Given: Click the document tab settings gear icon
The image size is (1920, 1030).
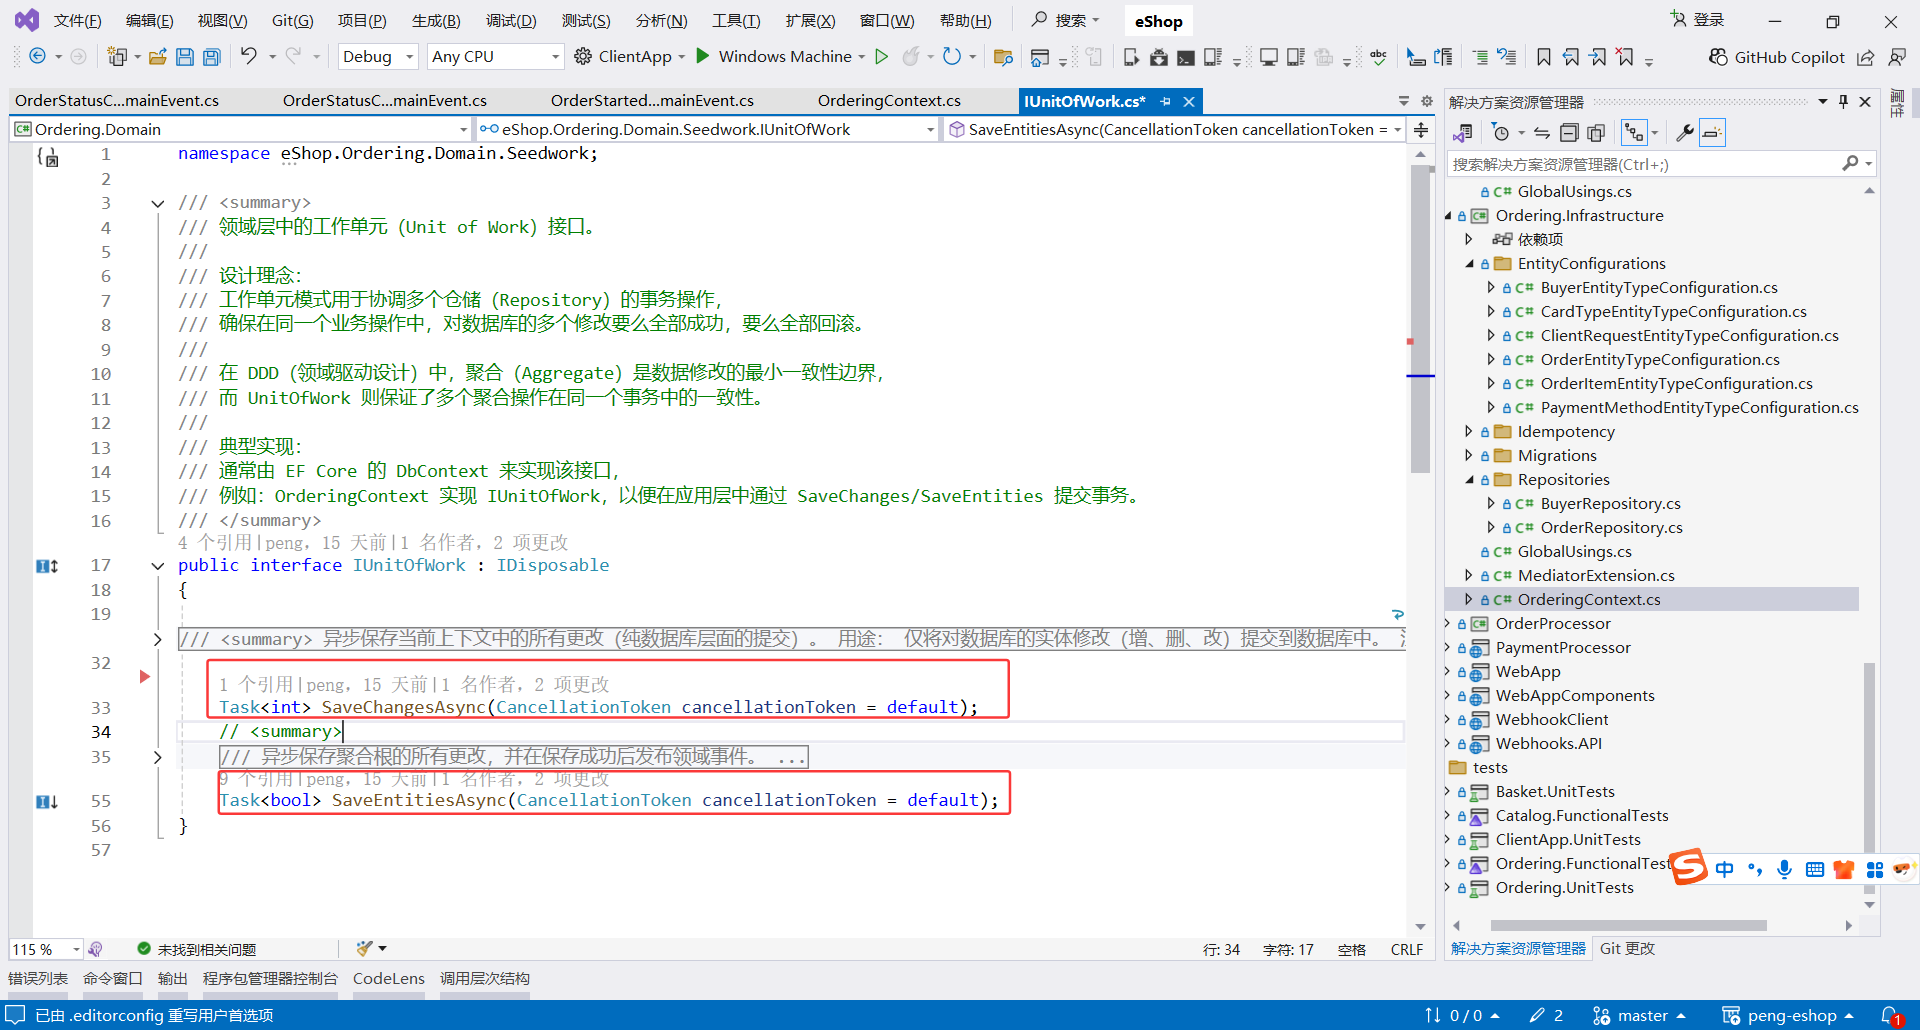Looking at the screenshot, I should tap(1427, 101).
